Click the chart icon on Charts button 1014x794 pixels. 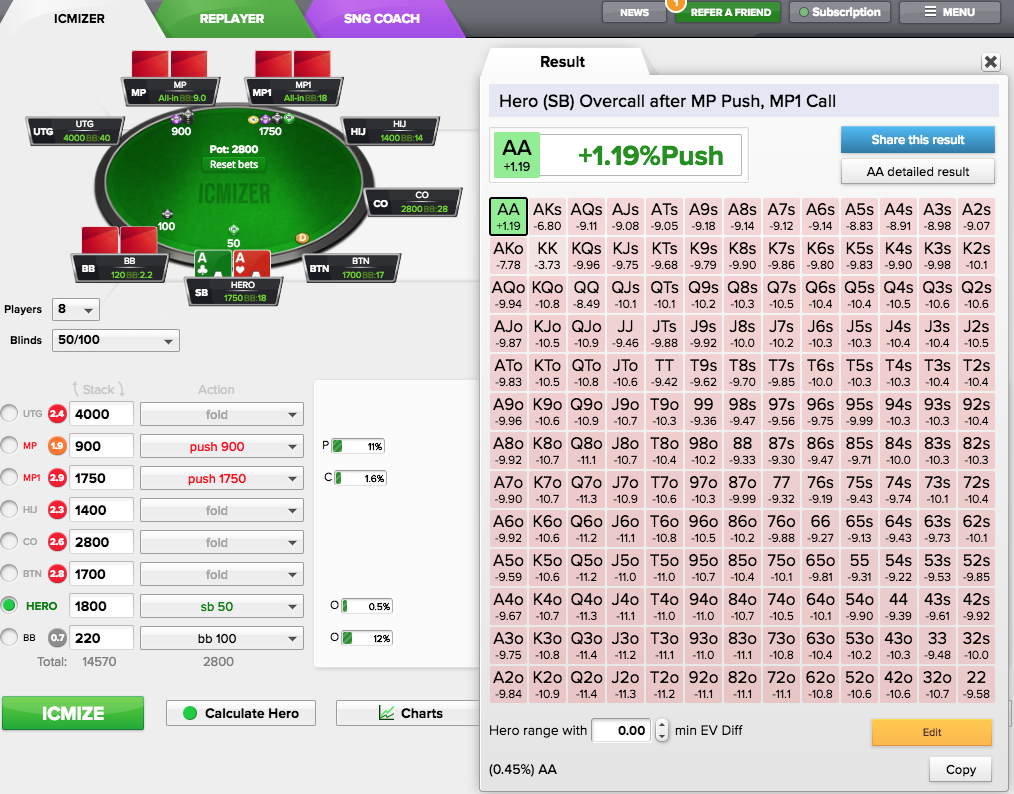(x=387, y=713)
